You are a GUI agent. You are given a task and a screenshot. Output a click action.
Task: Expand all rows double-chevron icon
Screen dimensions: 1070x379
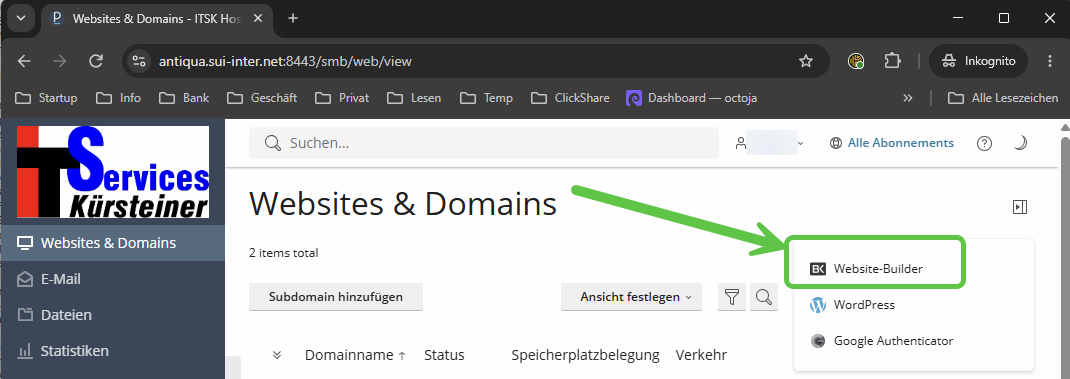pyautogui.click(x=276, y=355)
